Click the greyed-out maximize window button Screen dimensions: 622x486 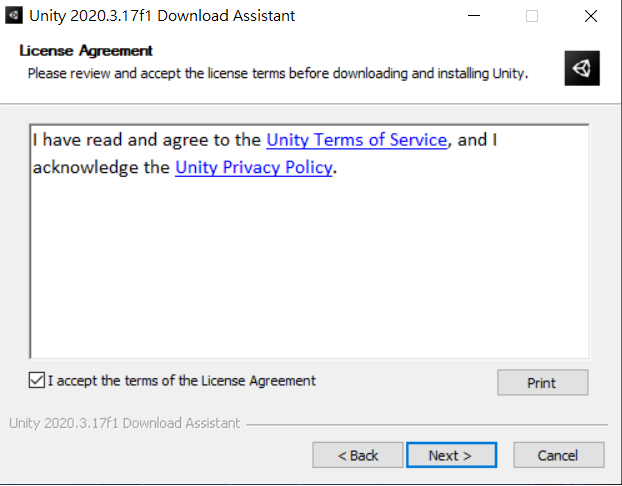(532, 16)
